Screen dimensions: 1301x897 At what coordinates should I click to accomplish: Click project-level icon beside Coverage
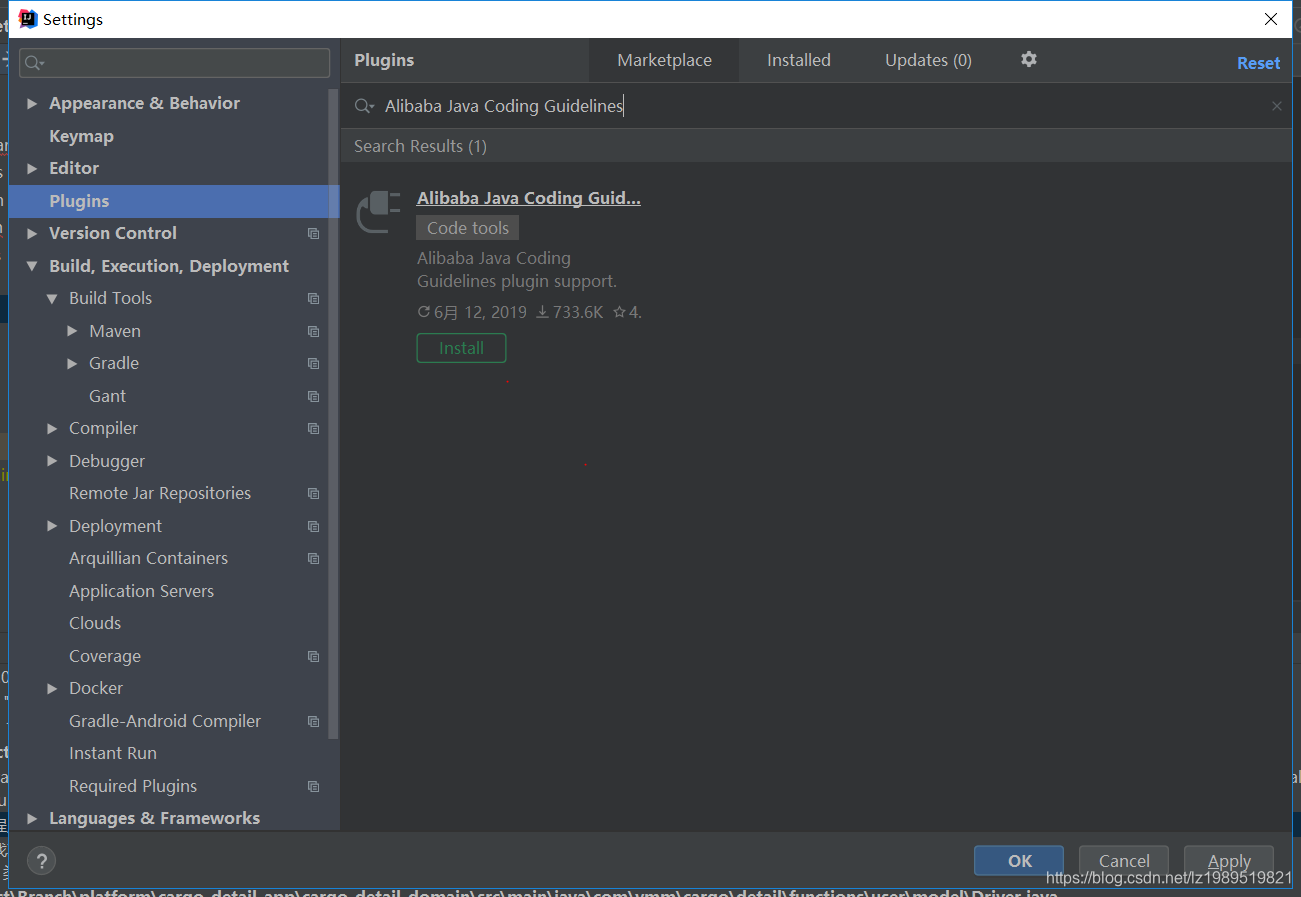(314, 656)
